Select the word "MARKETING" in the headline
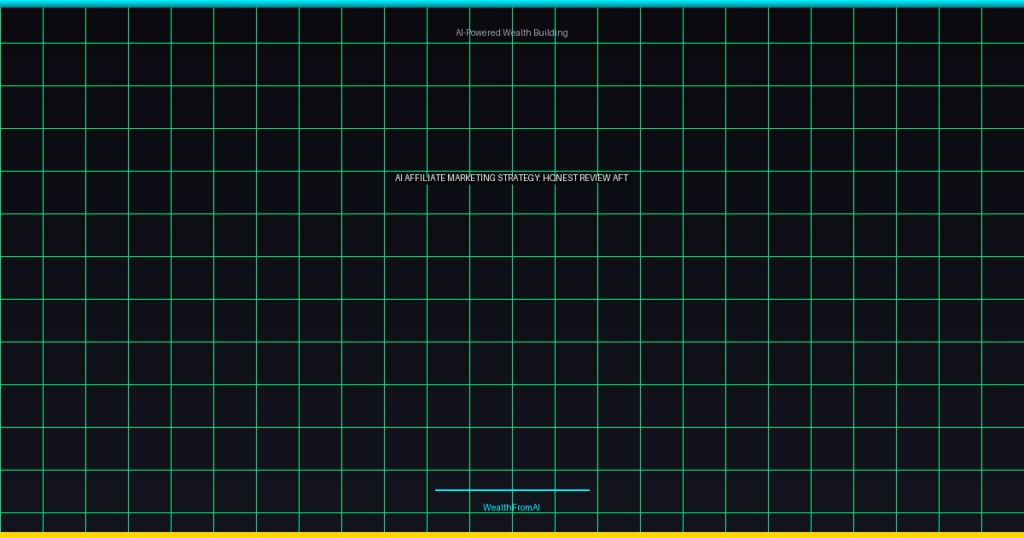This screenshot has height=538, width=1024. click(471, 178)
